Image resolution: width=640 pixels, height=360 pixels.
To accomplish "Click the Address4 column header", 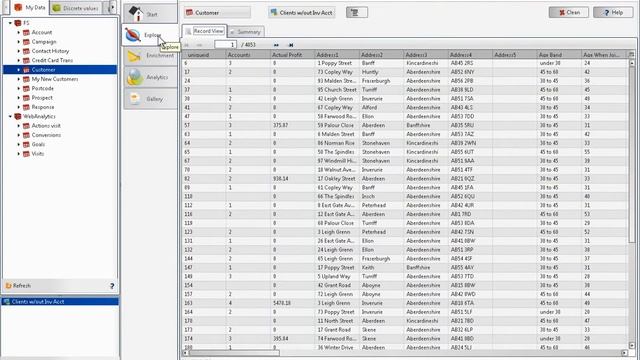I will (470, 55).
